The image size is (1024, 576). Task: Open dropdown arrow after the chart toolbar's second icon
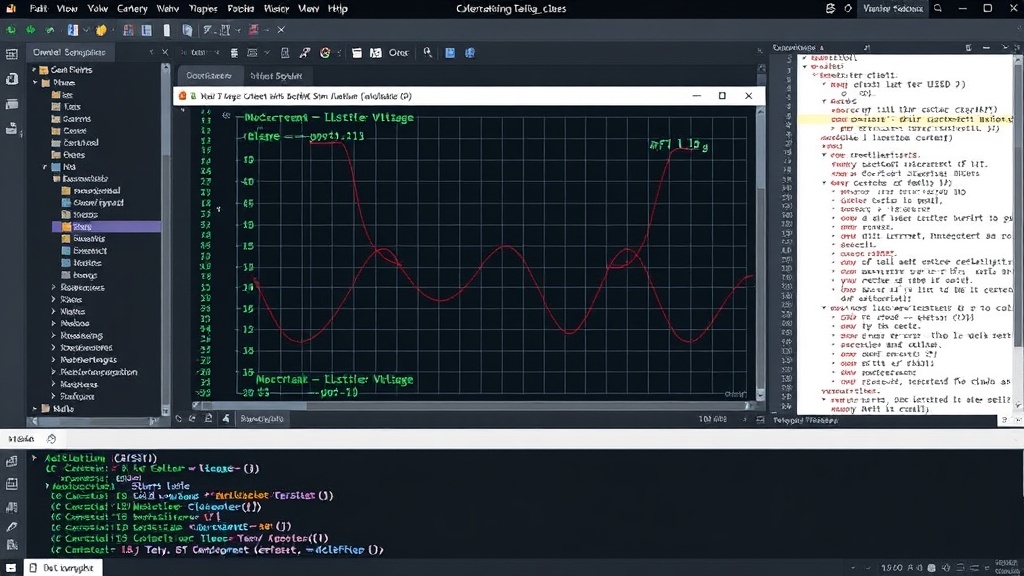pos(267,53)
